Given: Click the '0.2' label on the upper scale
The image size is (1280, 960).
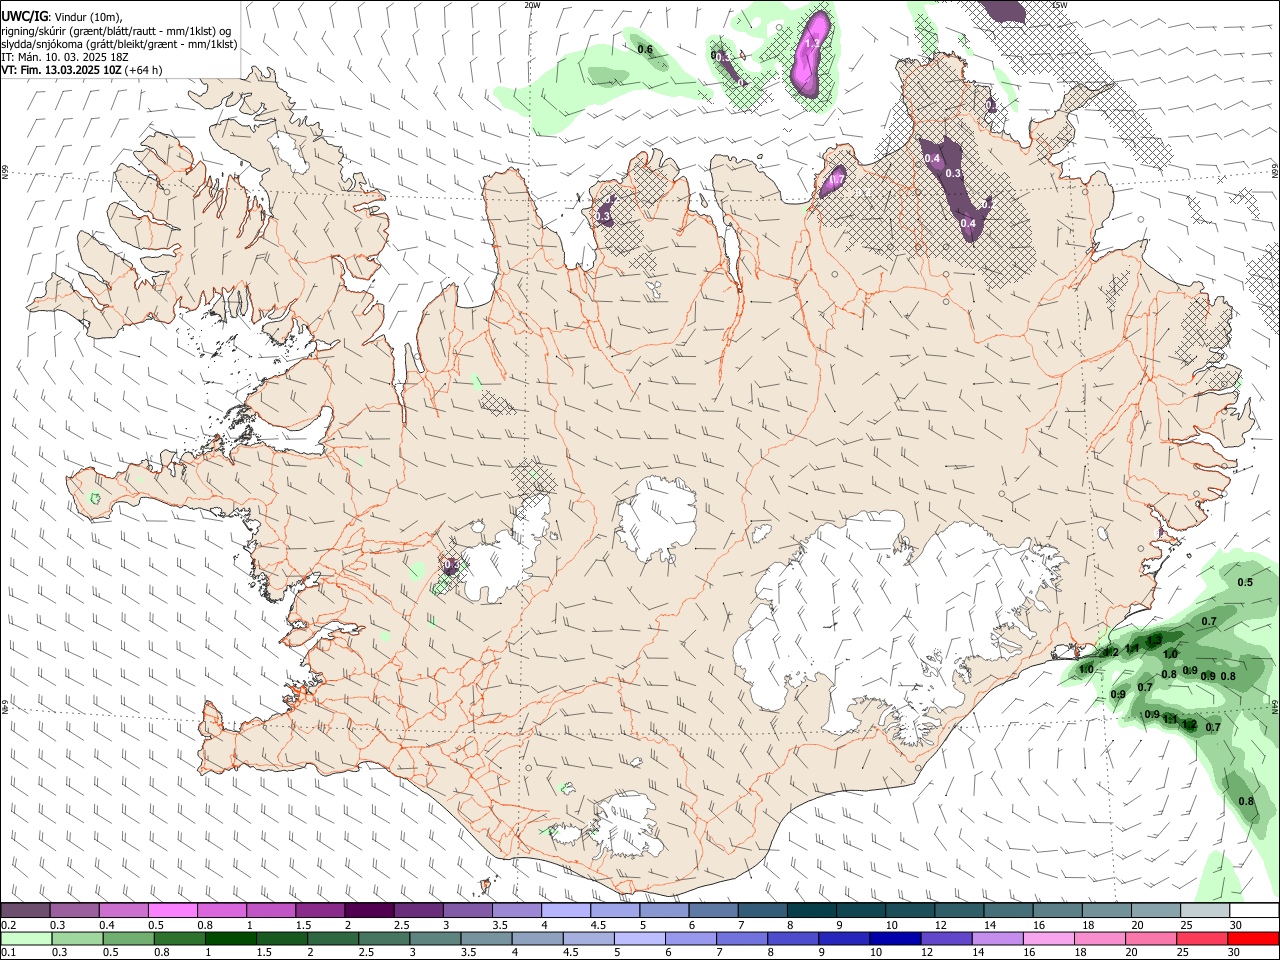Looking at the screenshot, I should [9, 925].
